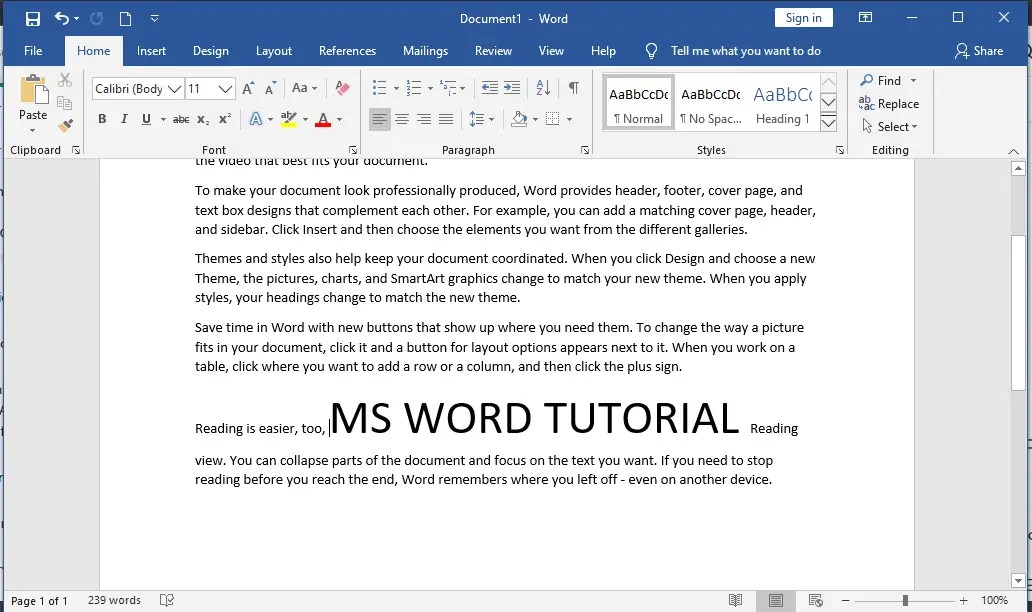
Task: Click the Paste clipboard icon
Action: 34,89
